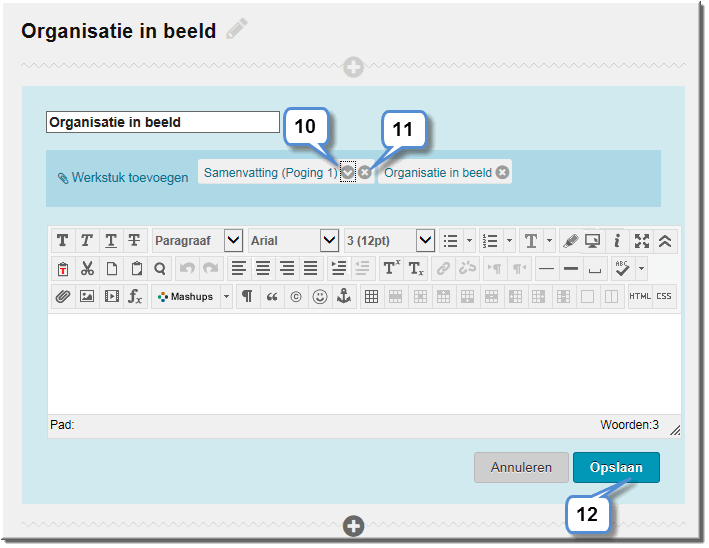Expand the text color picker arrow
Viewport: 709px width, 548px height.
(549, 241)
